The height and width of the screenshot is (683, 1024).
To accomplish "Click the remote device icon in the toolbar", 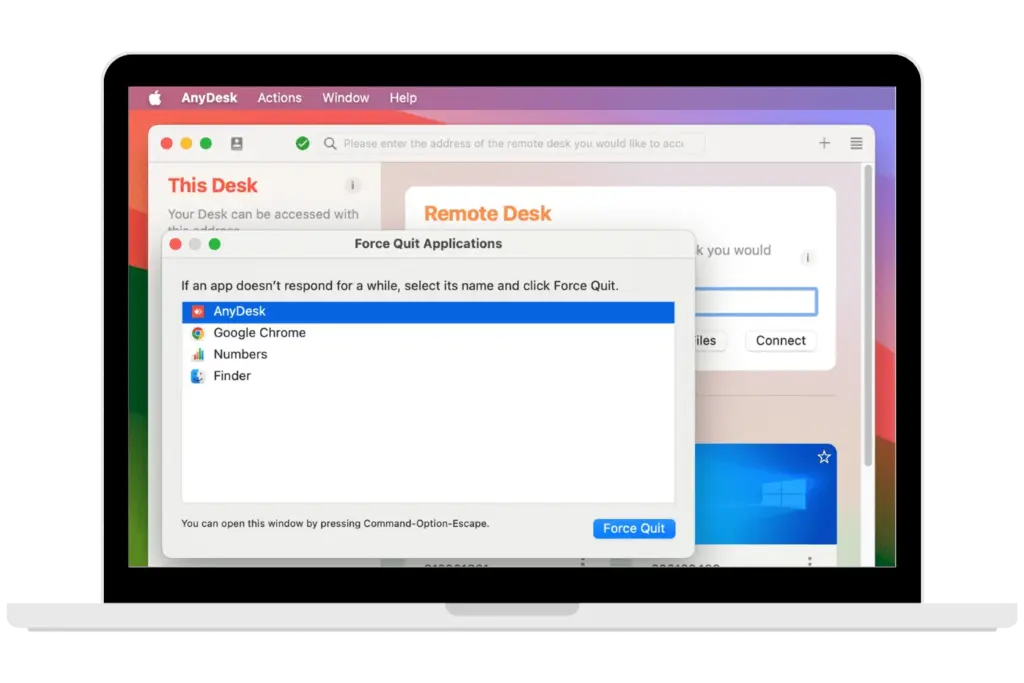I will (x=237, y=143).
